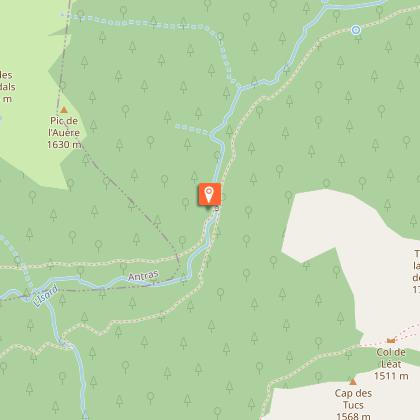Click the 1630 m elevation text
Viewport: 420px width, 420px height.
point(64,144)
